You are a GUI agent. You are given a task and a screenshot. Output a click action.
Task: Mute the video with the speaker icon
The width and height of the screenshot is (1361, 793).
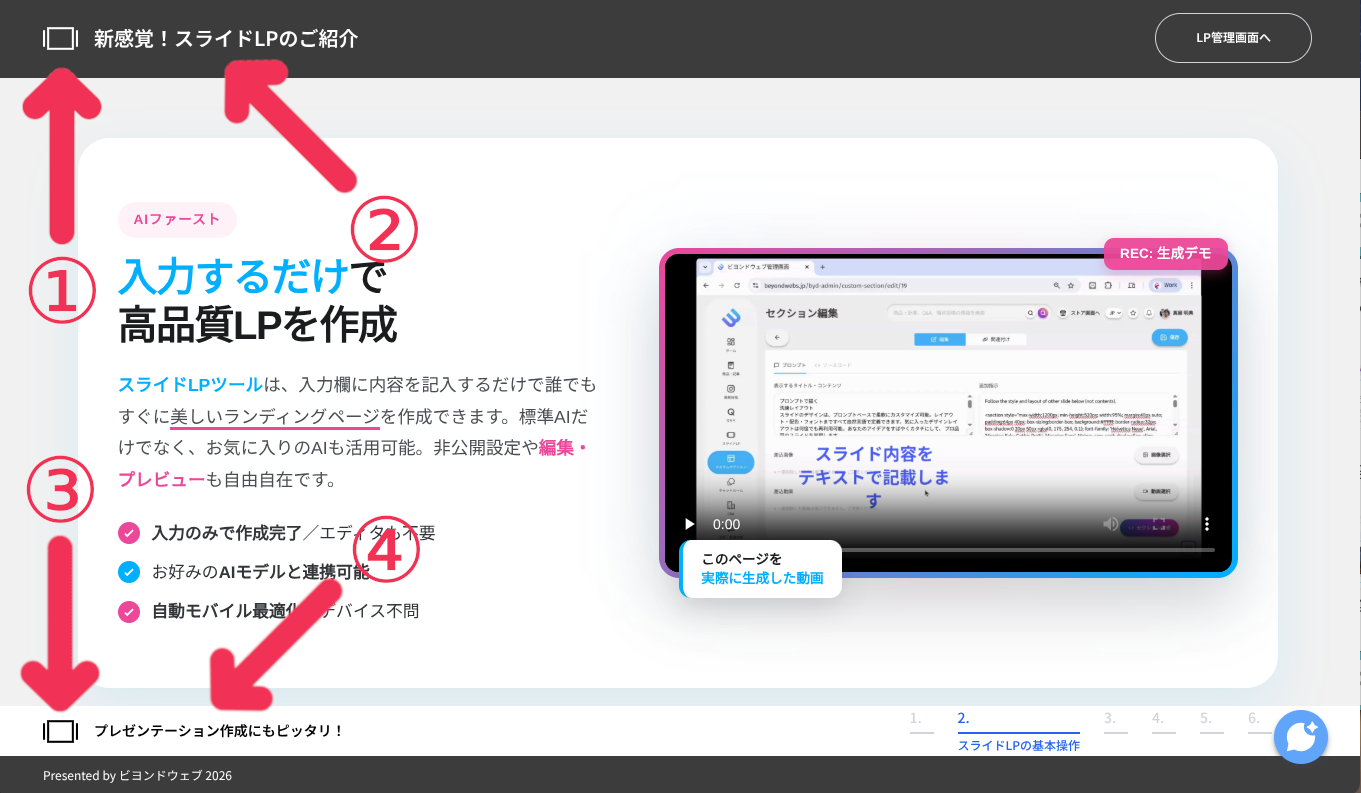pyautogui.click(x=1110, y=524)
